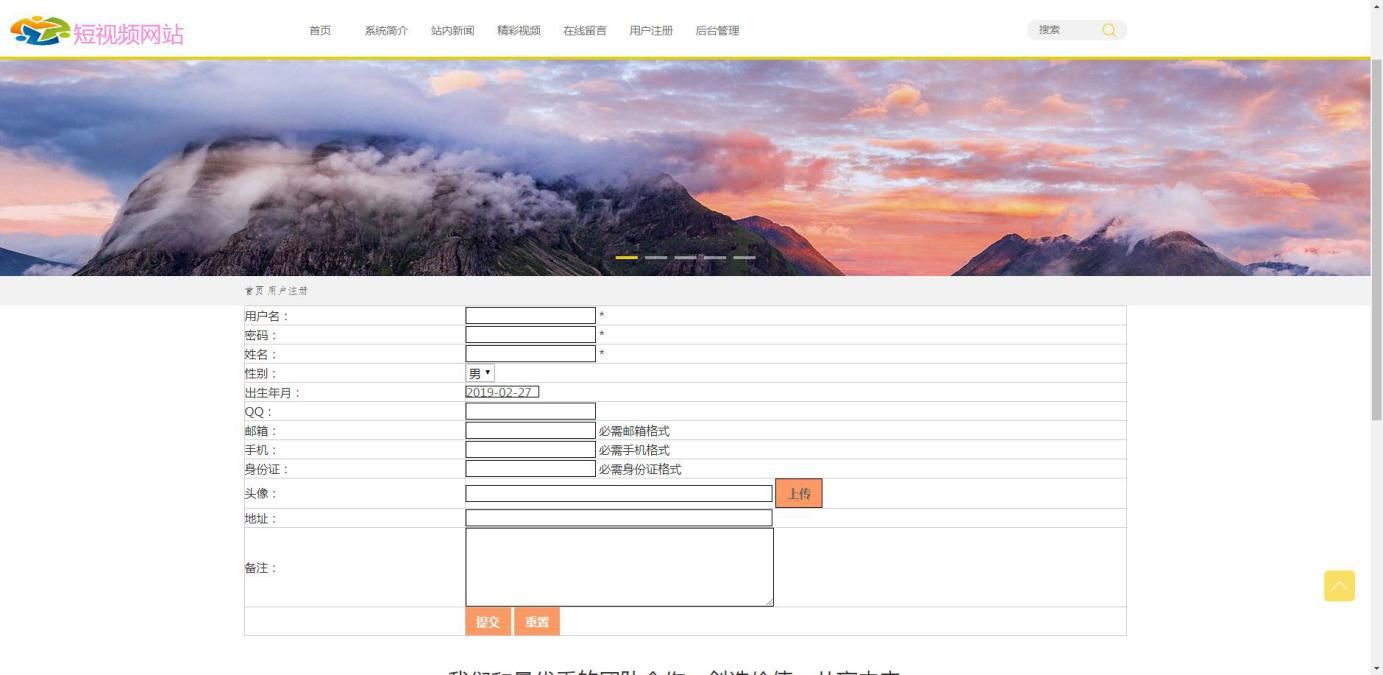
Task: Click the 备注： label
Action: [260, 568]
